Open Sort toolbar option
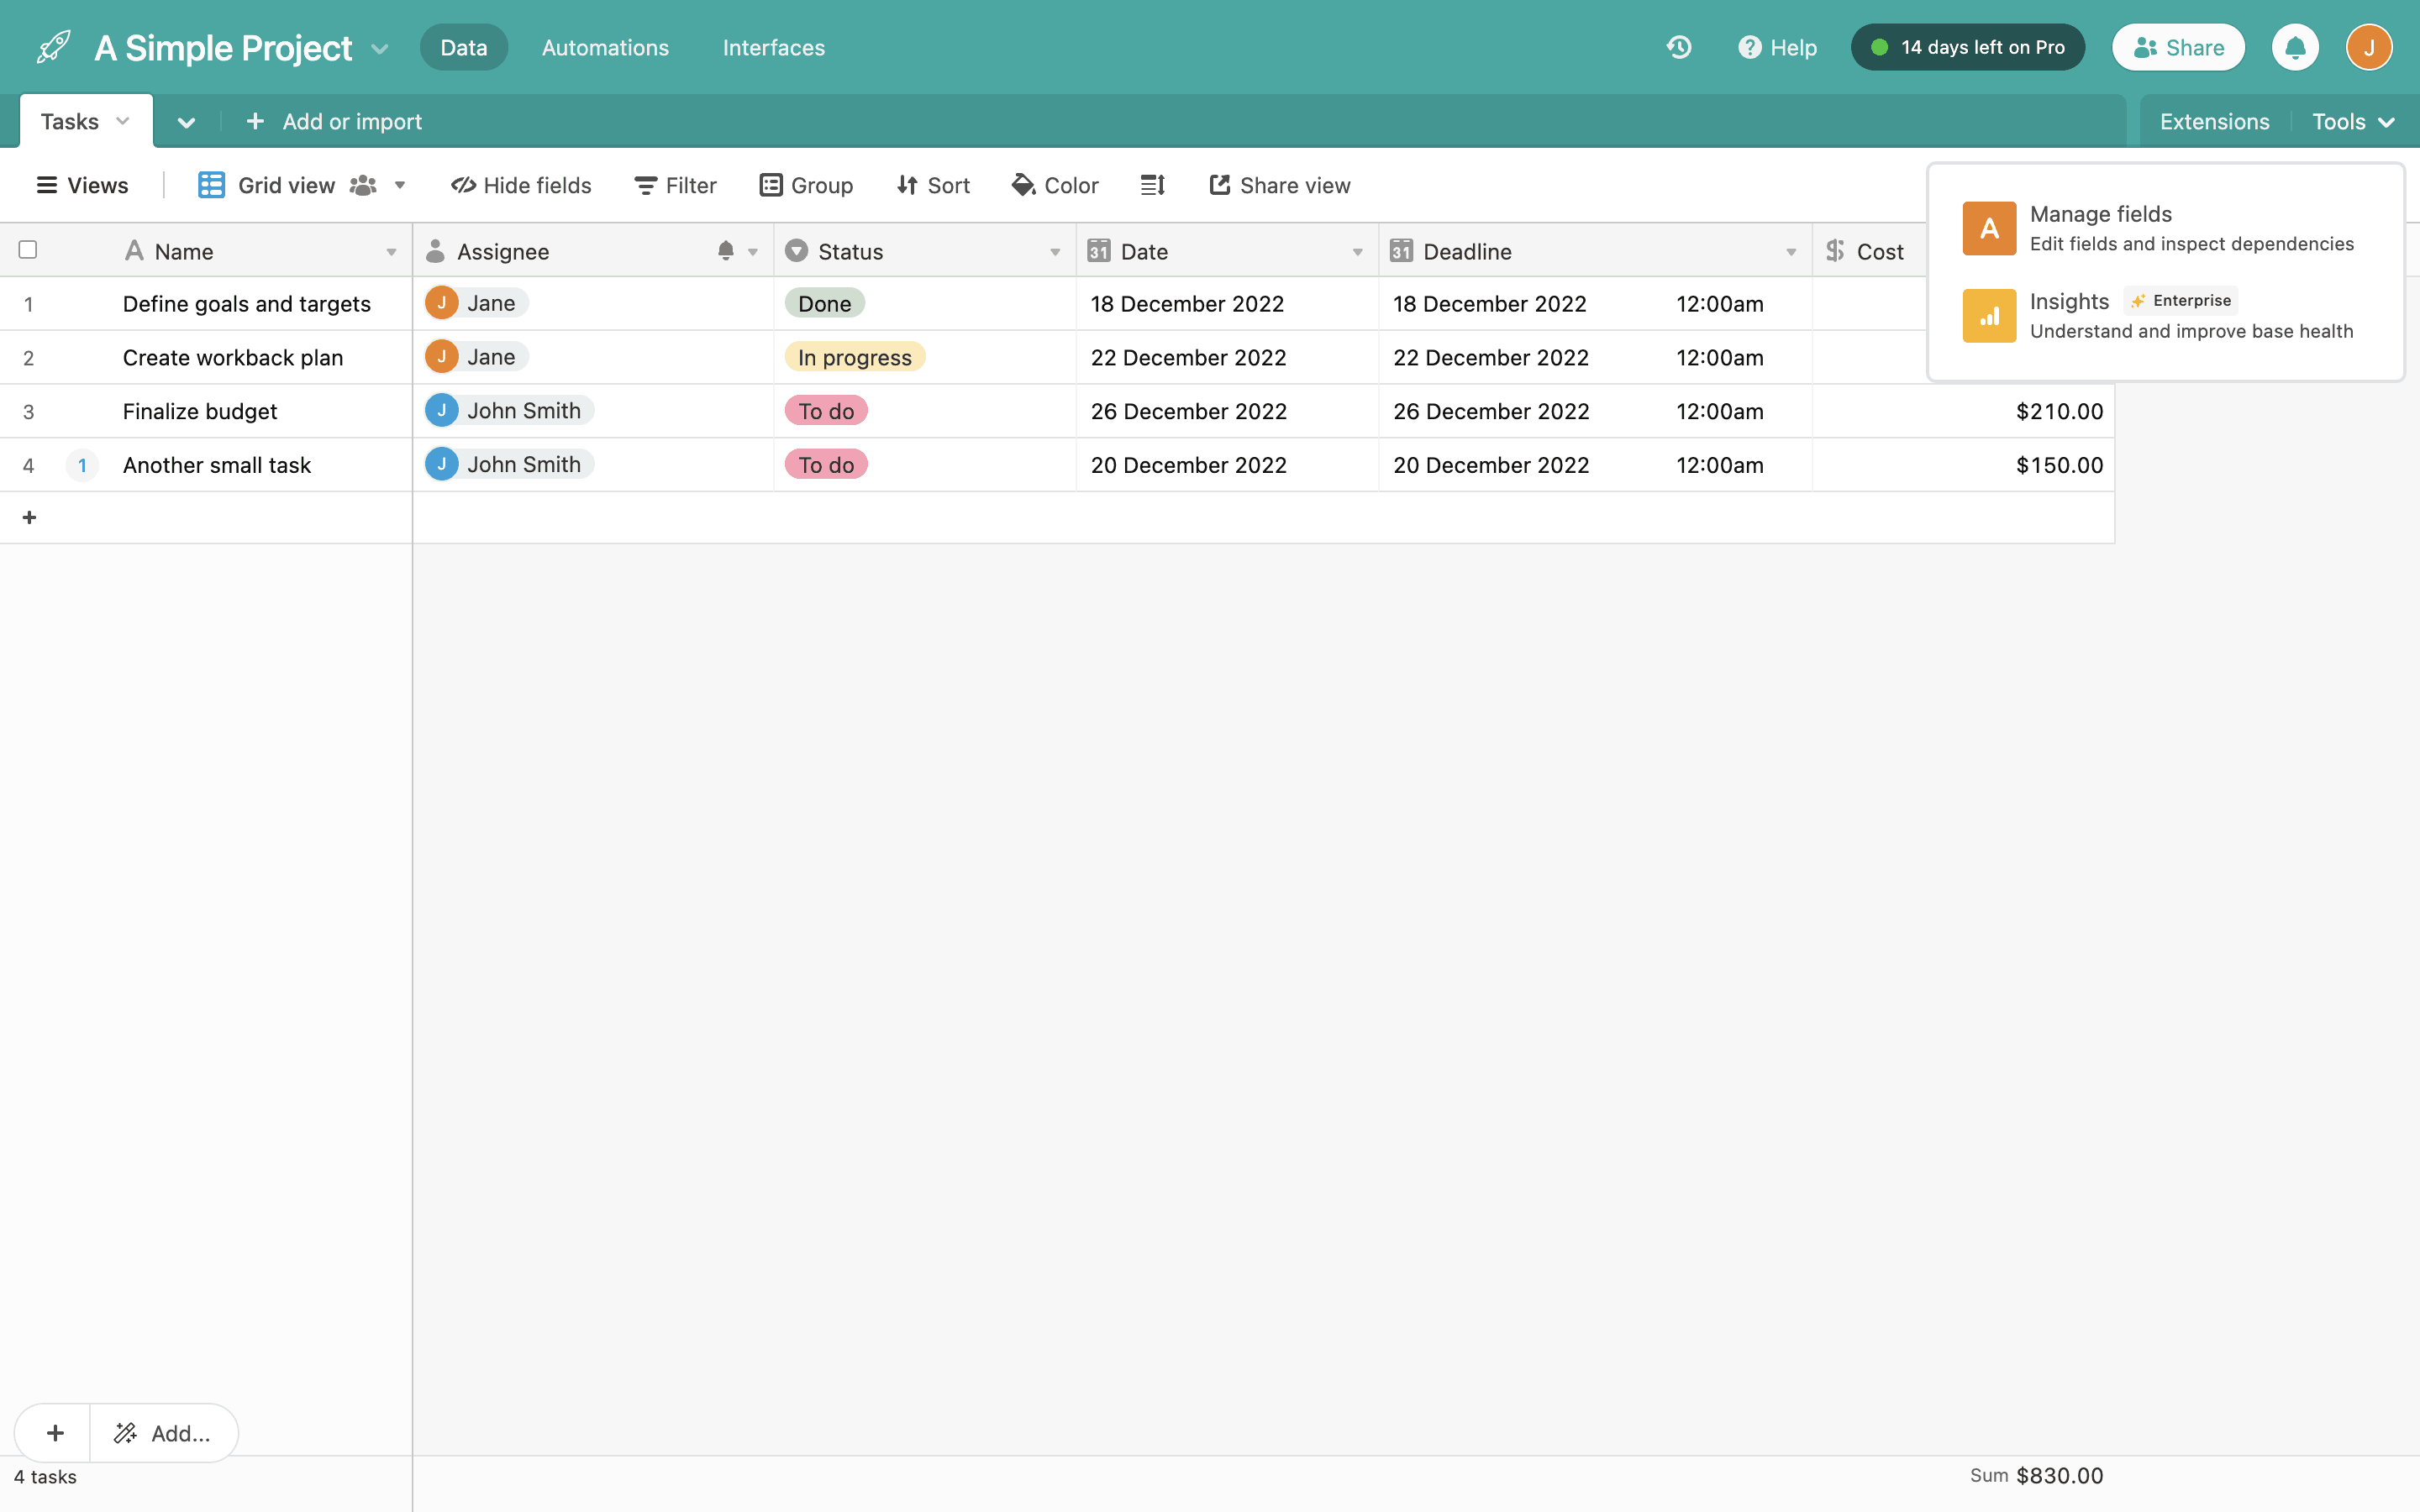 coord(933,185)
